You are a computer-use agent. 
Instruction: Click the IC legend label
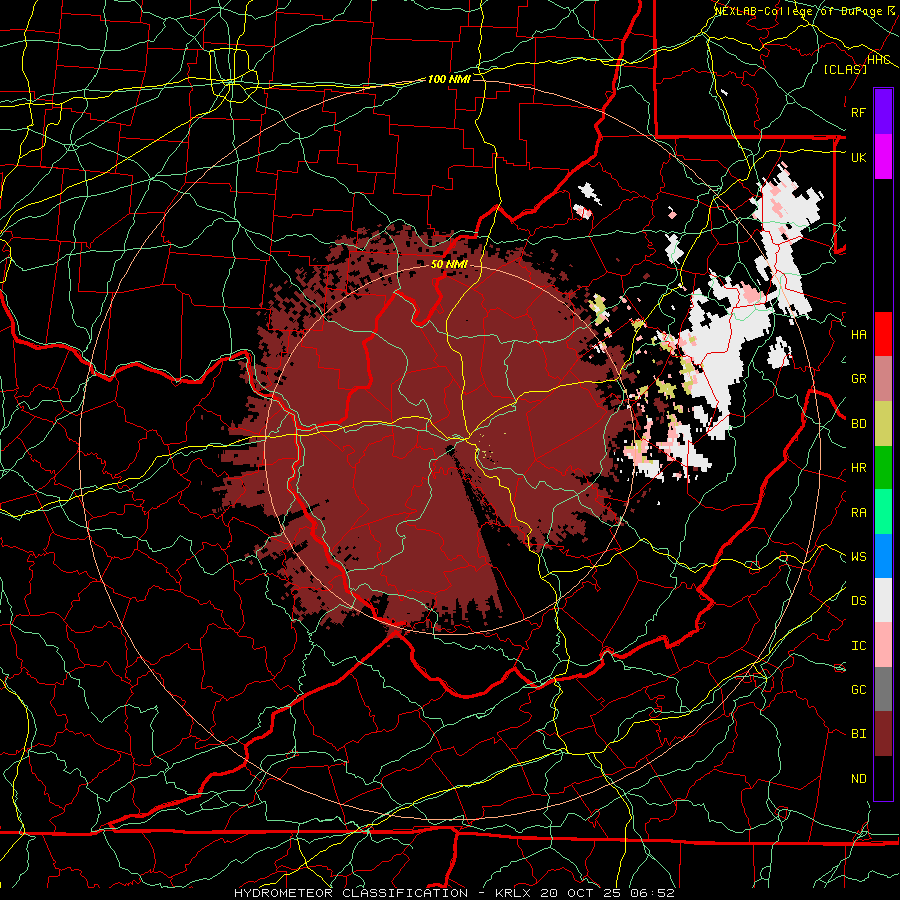pos(858,646)
